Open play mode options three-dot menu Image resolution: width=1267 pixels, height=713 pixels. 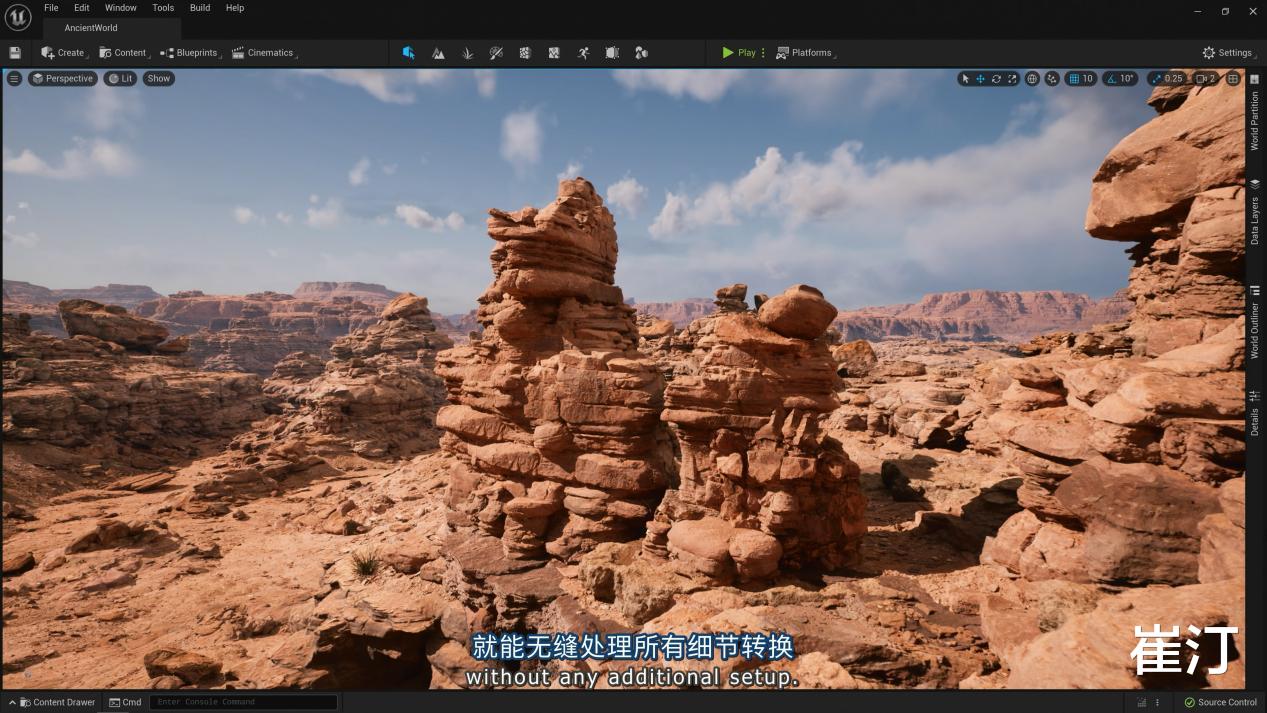[x=763, y=53]
